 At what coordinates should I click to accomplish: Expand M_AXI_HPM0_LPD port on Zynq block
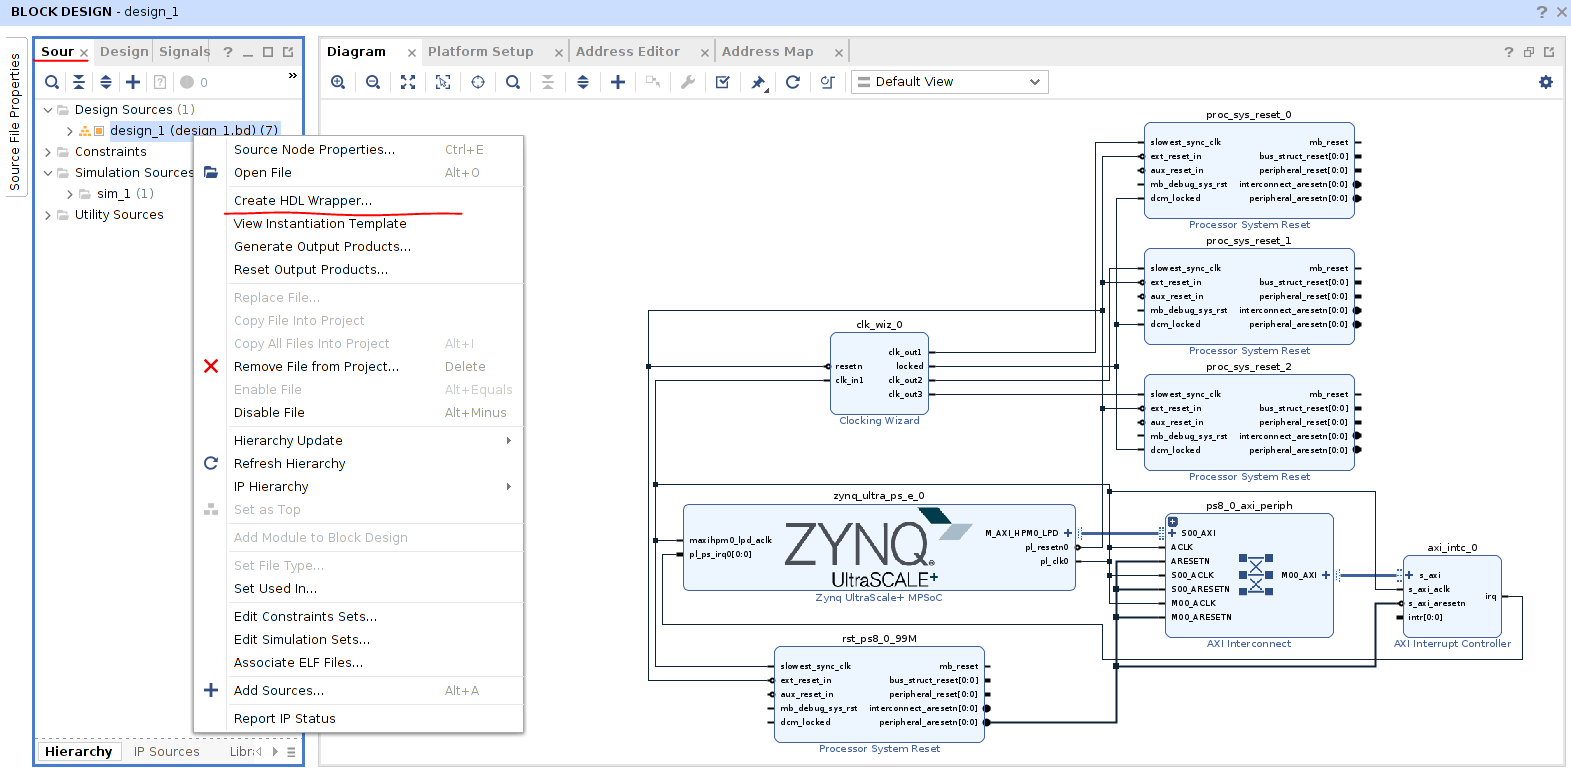click(x=1068, y=533)
